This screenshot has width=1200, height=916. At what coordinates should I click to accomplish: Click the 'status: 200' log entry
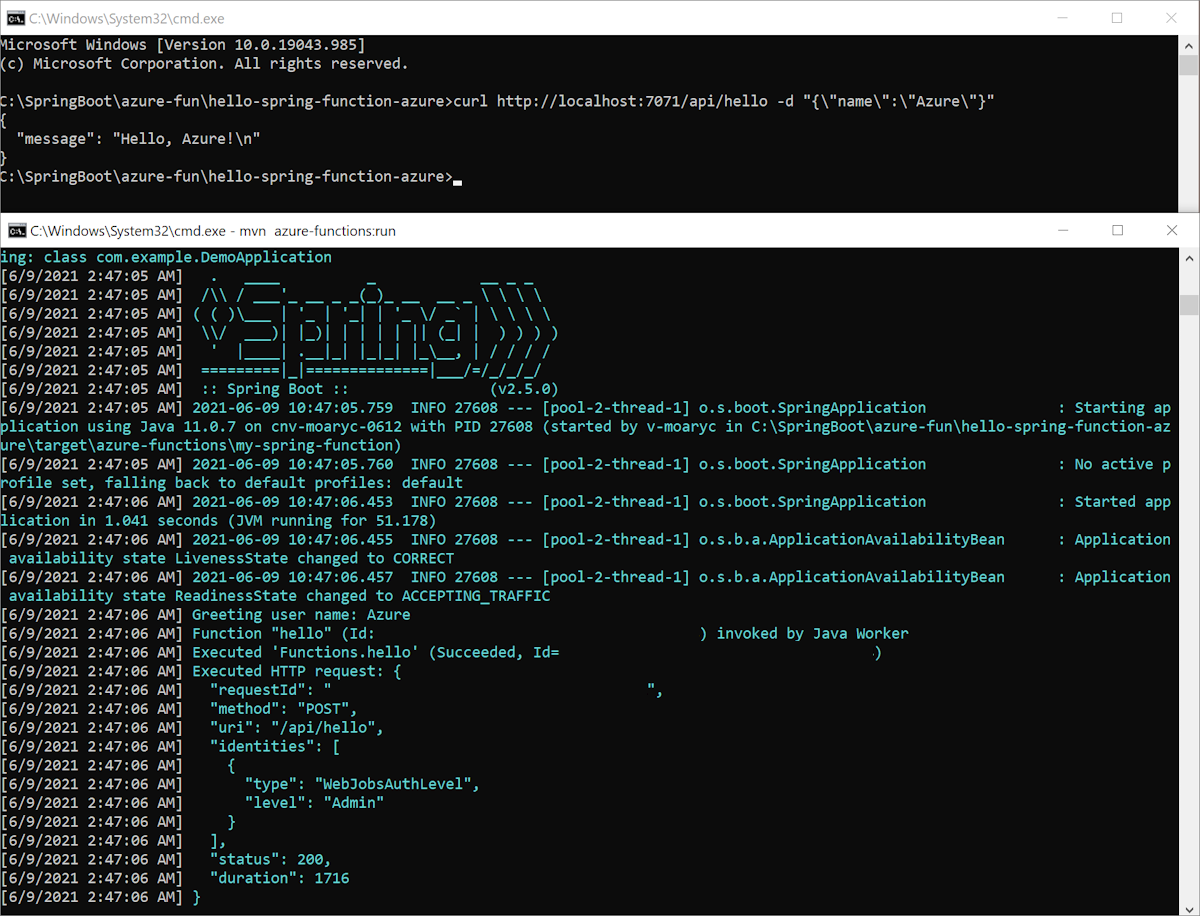pyautogui.click(x=271, y=859)
